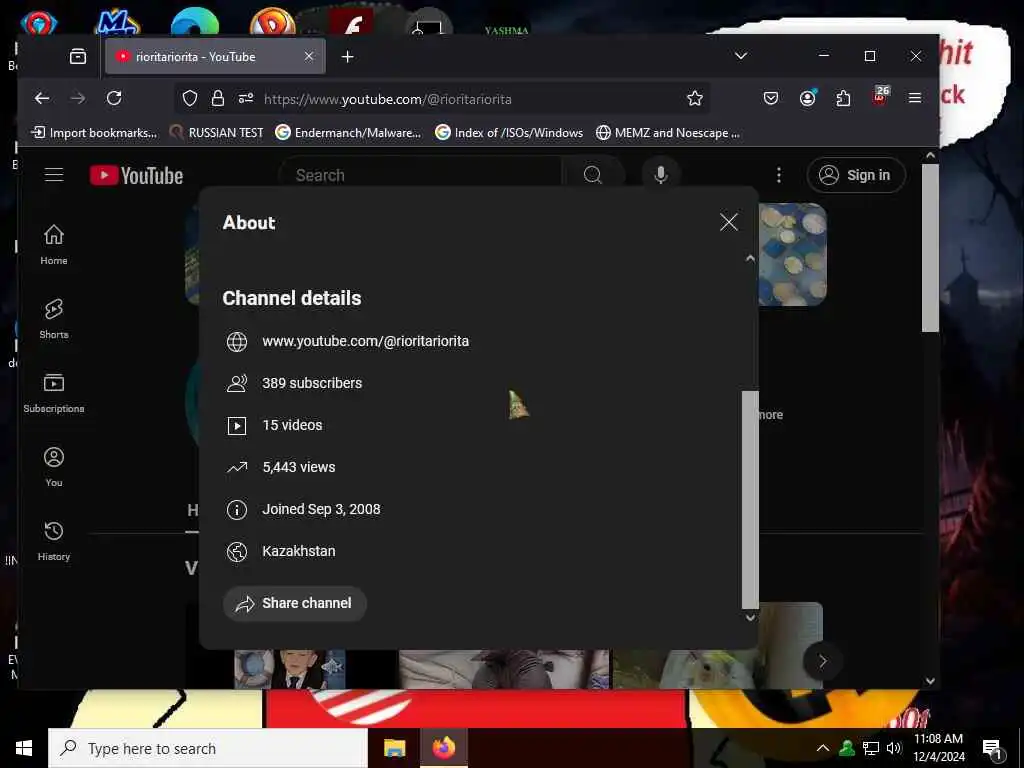The height and width of the screenshot is (768, 1024).
Task: Click 5,443 views text
Action: pos(298,467)
